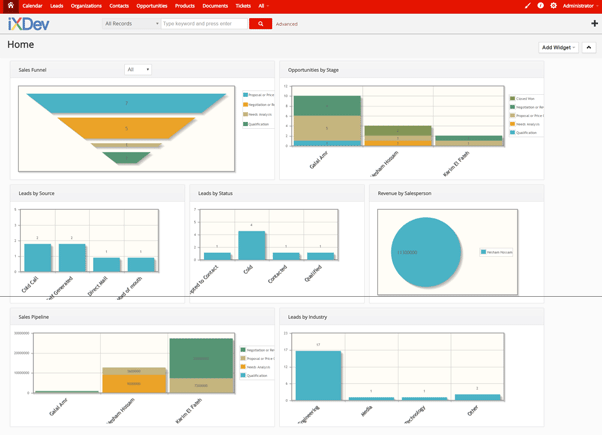Open the Add Widget dropdown
The height and width of the screenshot is (435, 602).
[558, 48]
